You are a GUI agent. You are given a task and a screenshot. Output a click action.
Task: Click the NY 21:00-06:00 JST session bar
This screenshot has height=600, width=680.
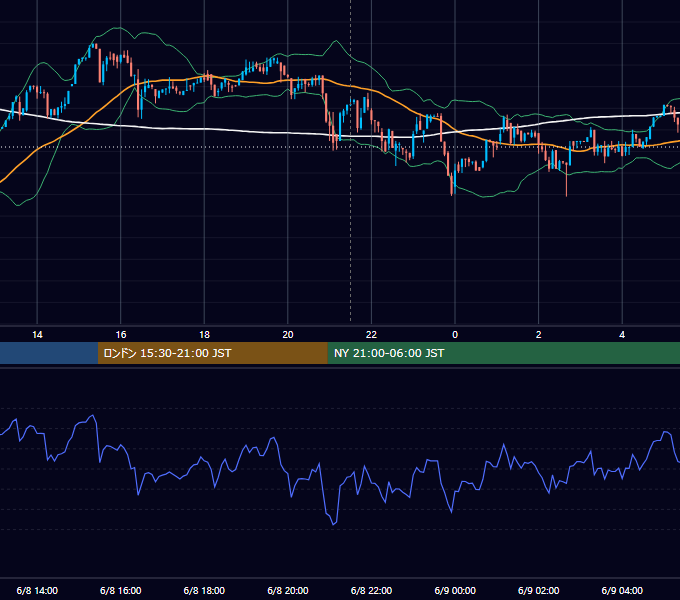point(503,353)
